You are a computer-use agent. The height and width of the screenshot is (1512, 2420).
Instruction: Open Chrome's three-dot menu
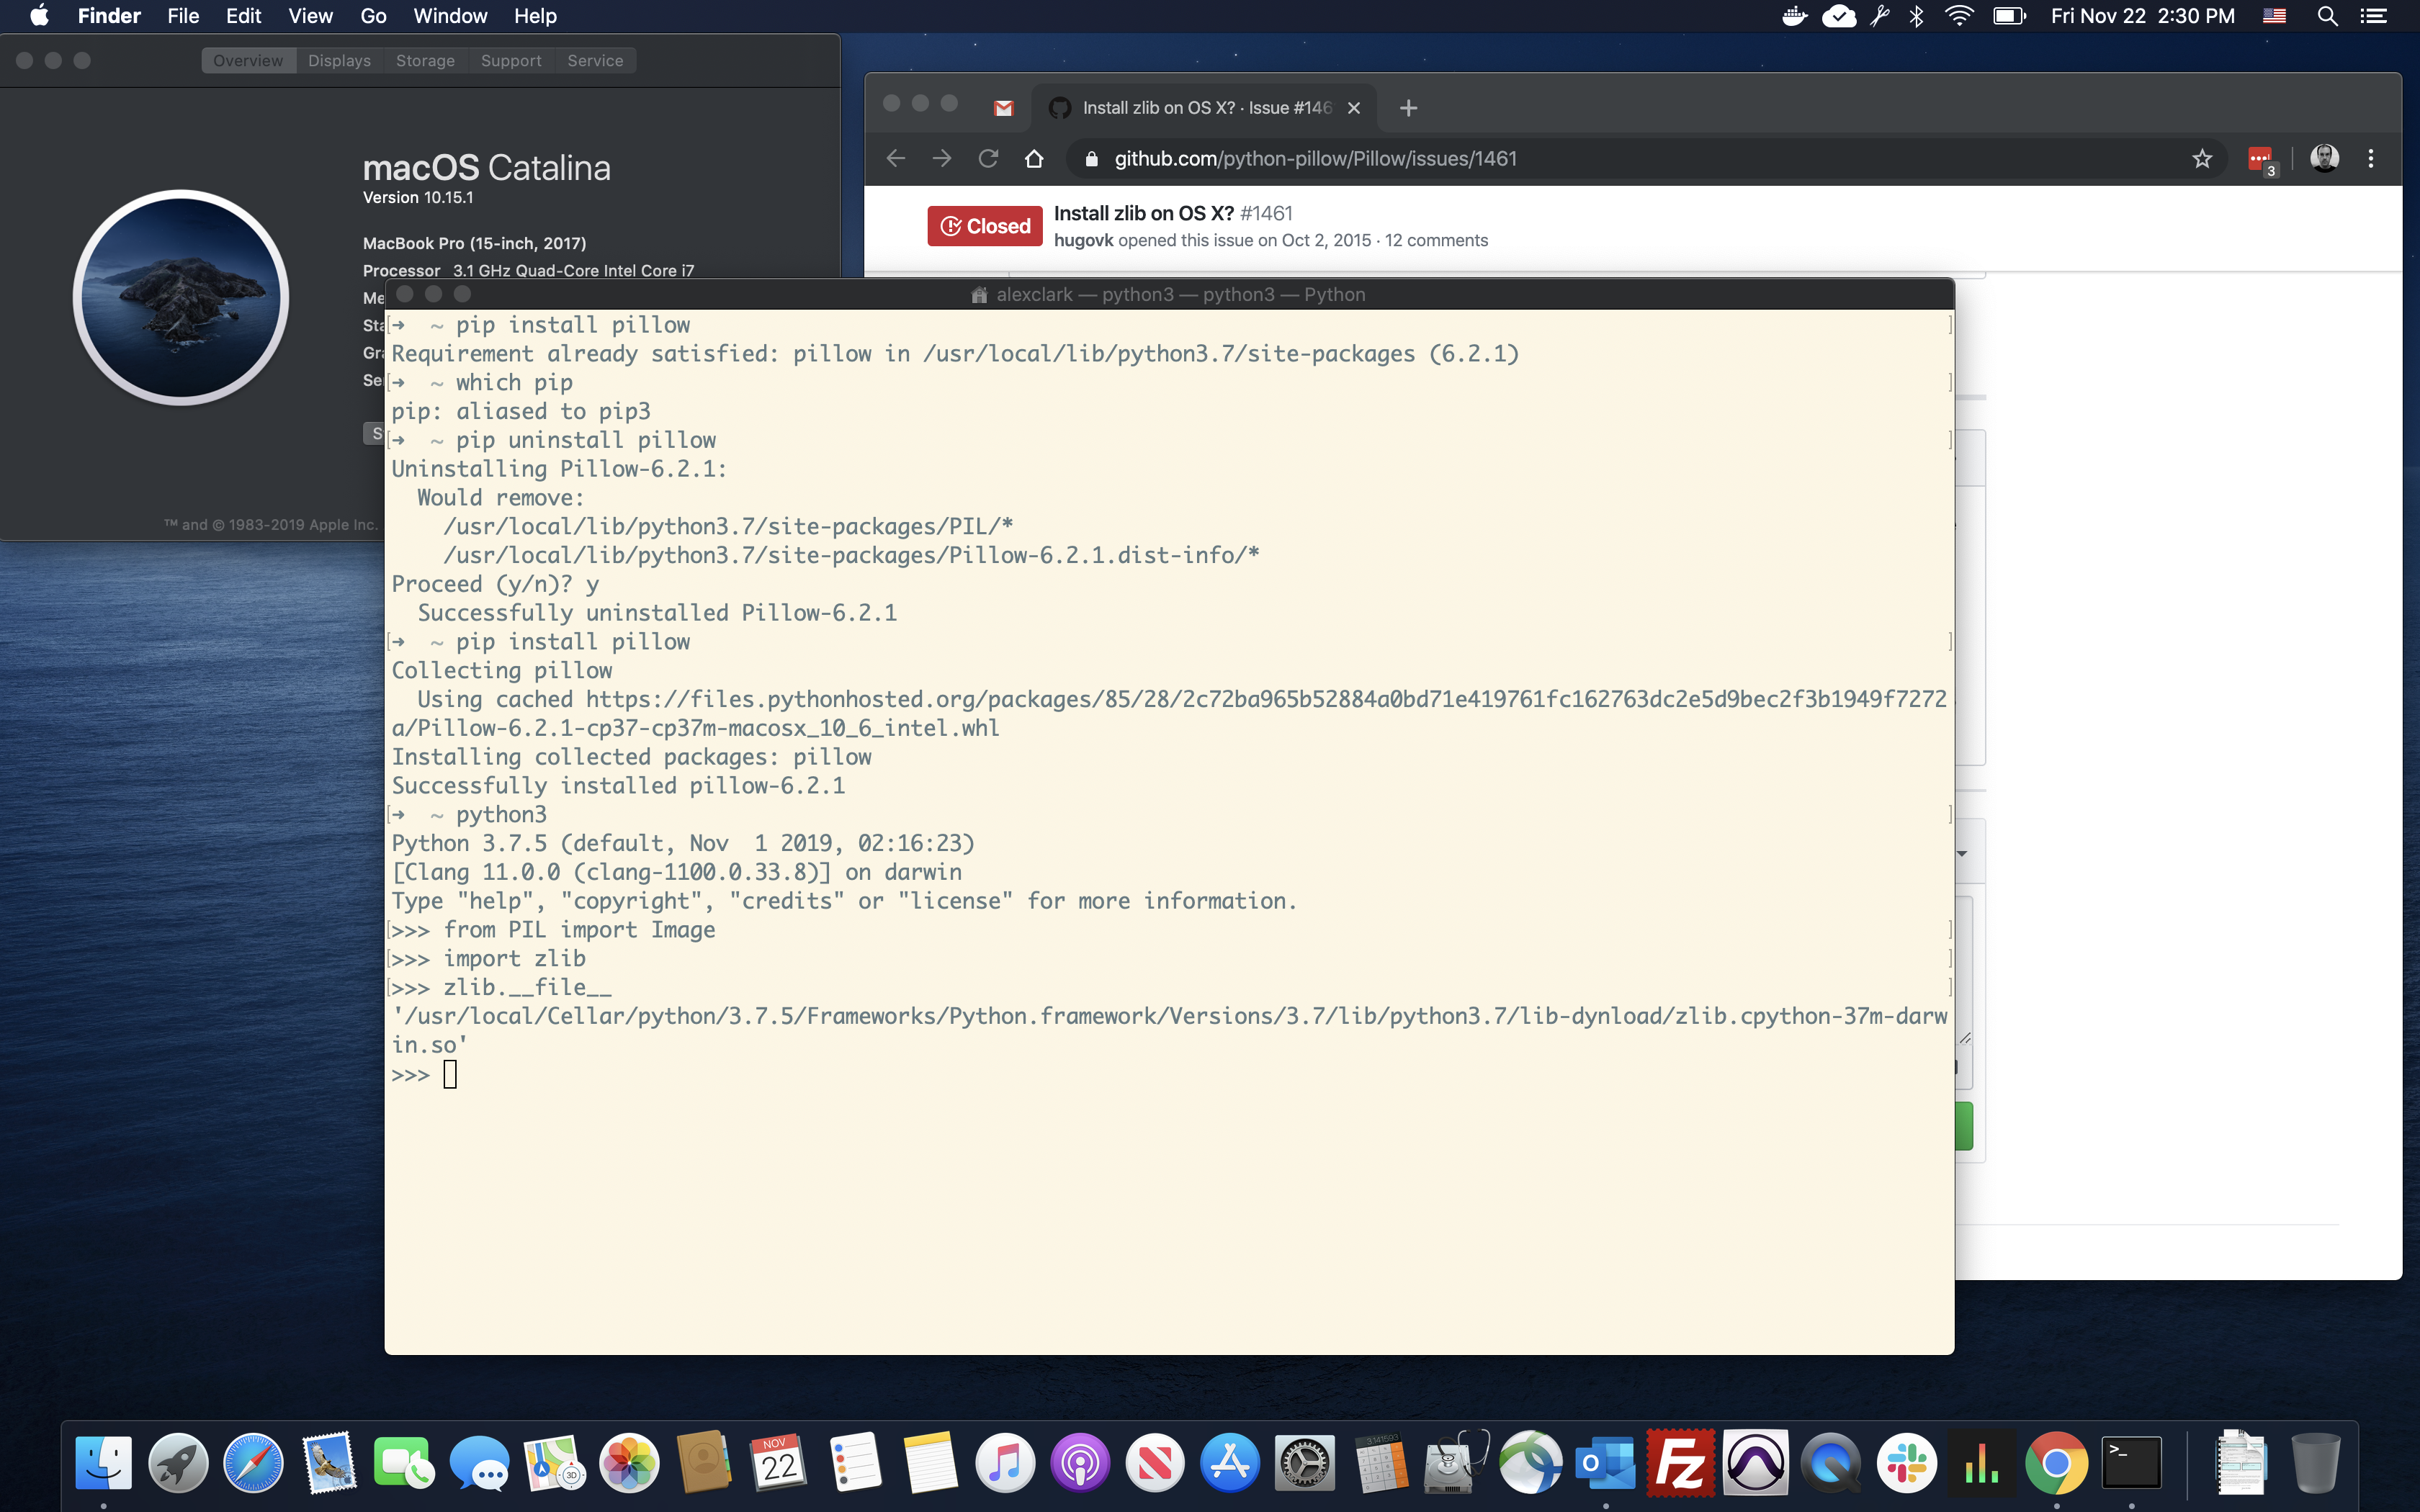pyautogui.click(x=2370, y=159)
